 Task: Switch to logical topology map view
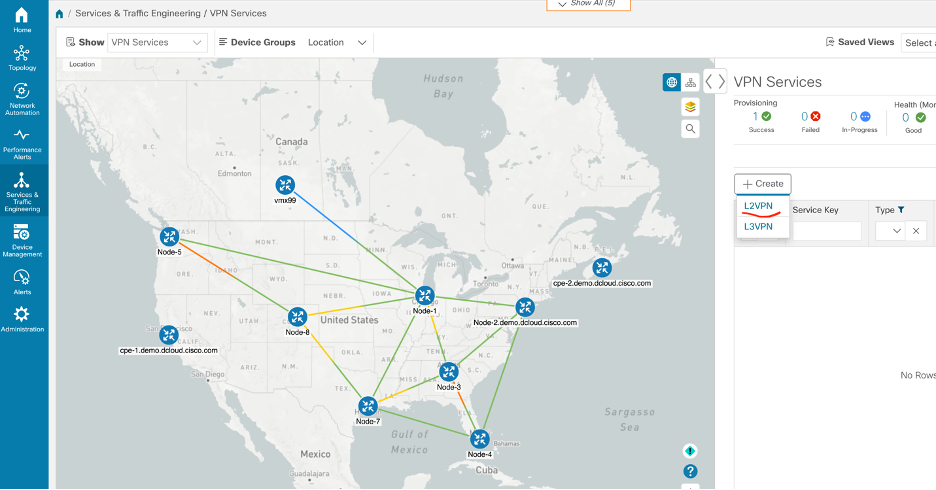coord(690,82)
